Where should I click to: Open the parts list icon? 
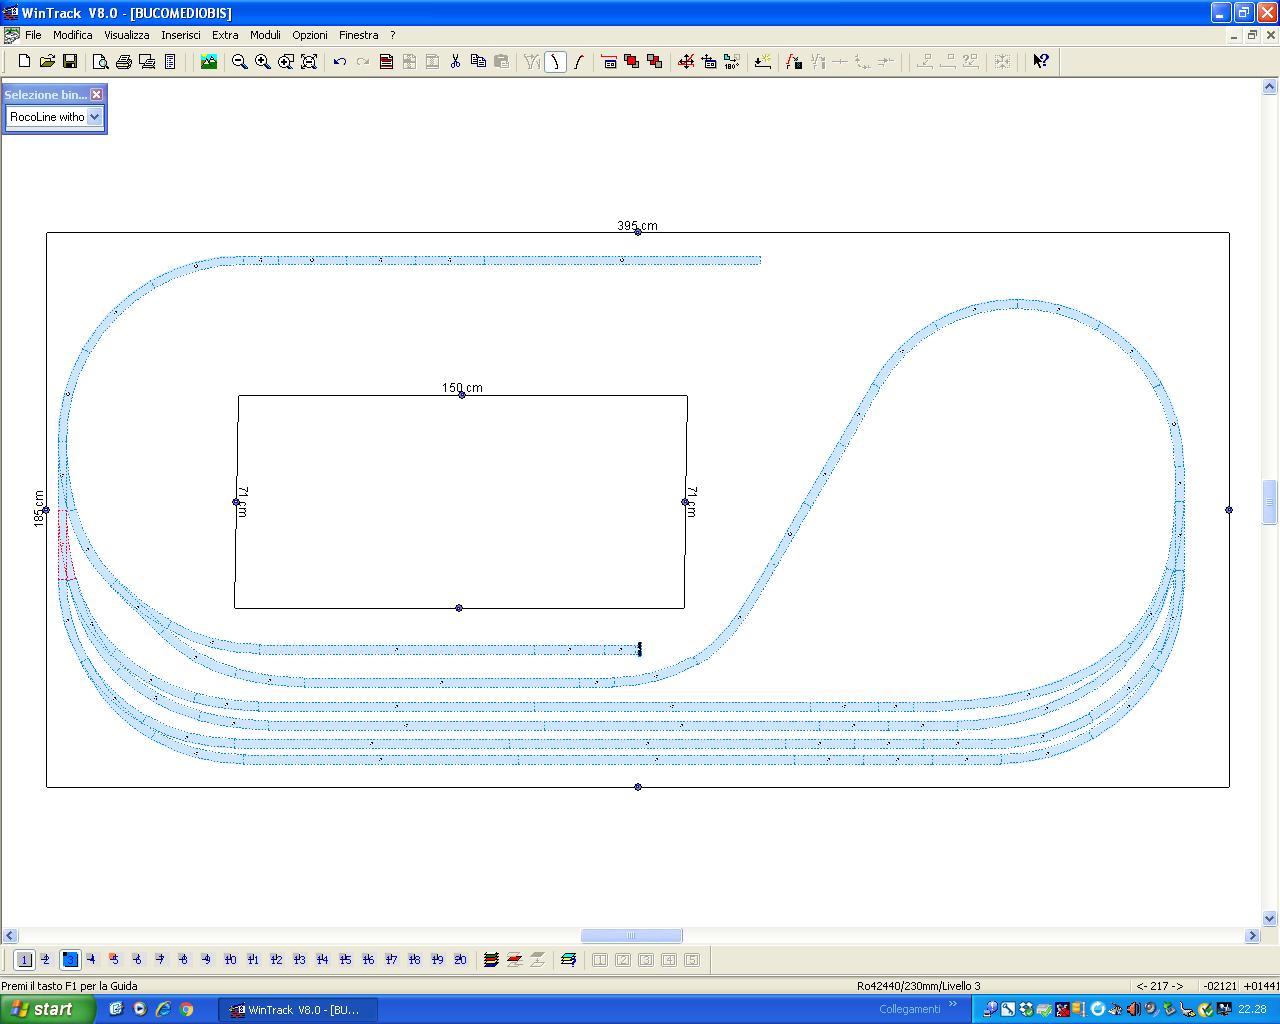point(170,61)
